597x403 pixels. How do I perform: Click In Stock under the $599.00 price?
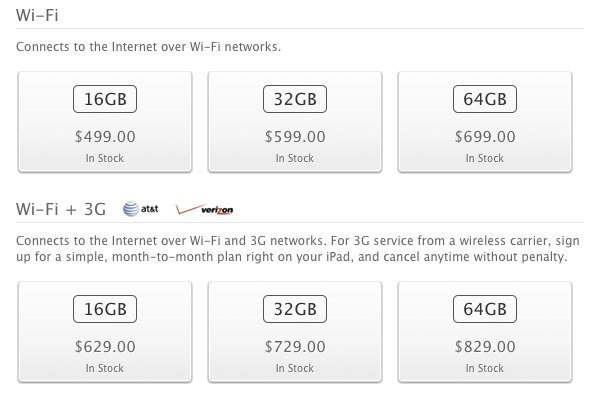[x=295, y=158]
